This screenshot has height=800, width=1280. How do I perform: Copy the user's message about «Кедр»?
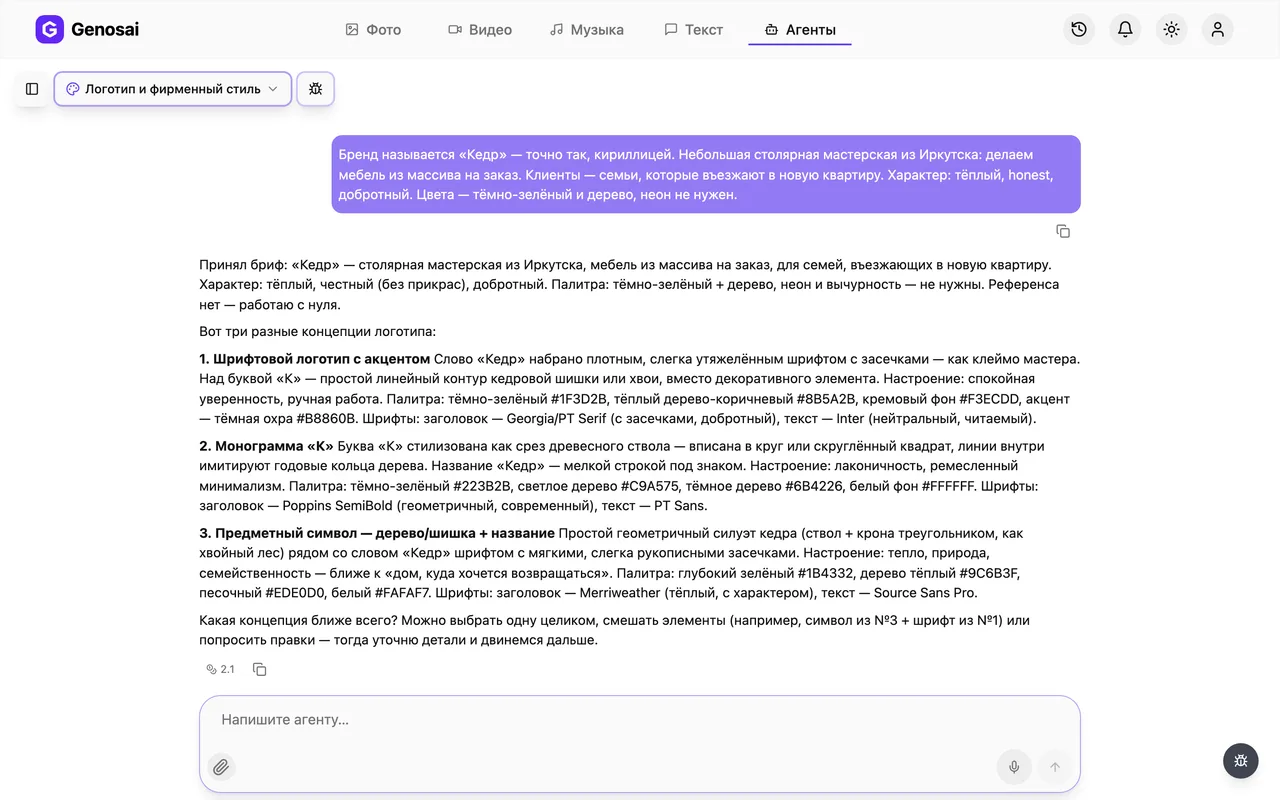click(1063, 231)
